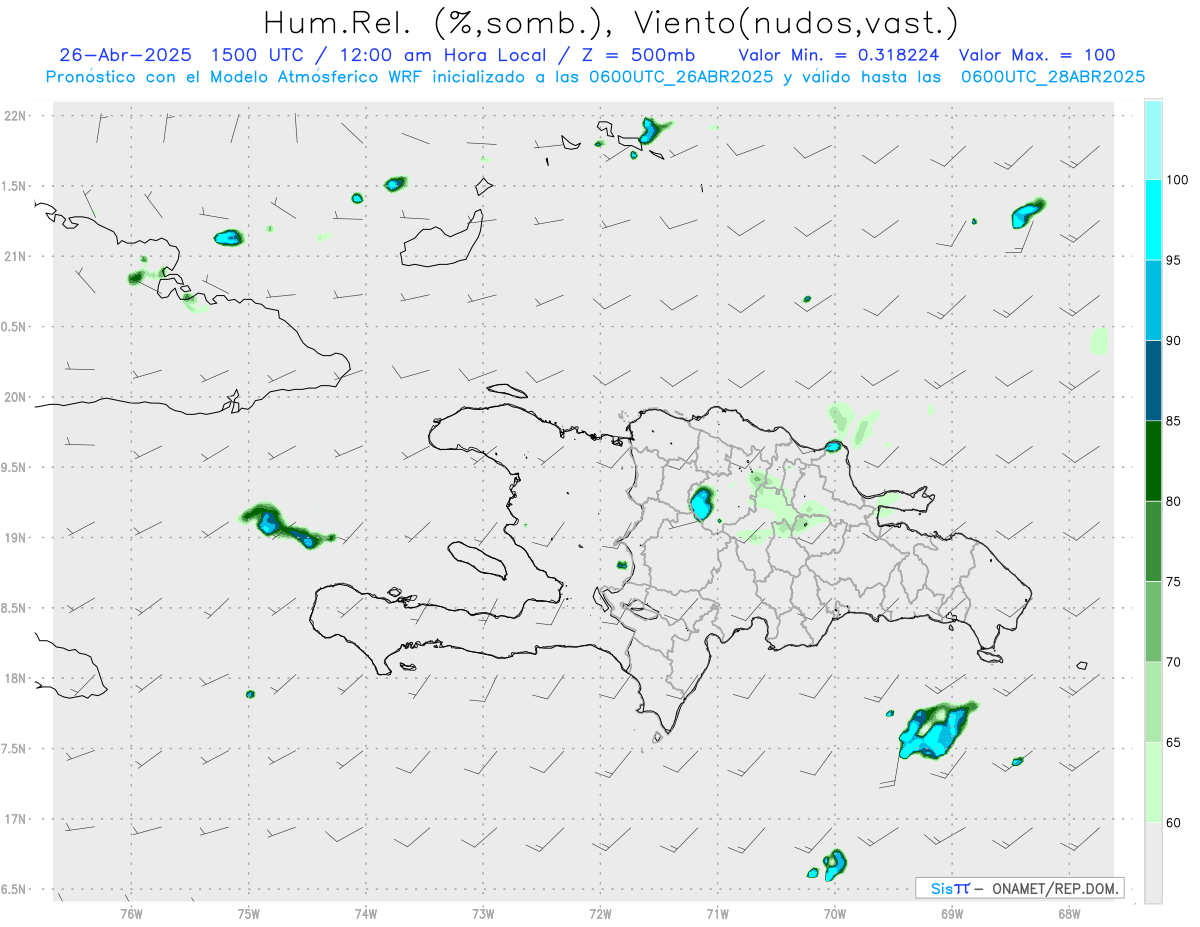Image resolution: width=1200 pixels, height=927 pixels.
Task: Click the dark blue 85–90 colorbar segment
Action: (x=1153, y=381)
